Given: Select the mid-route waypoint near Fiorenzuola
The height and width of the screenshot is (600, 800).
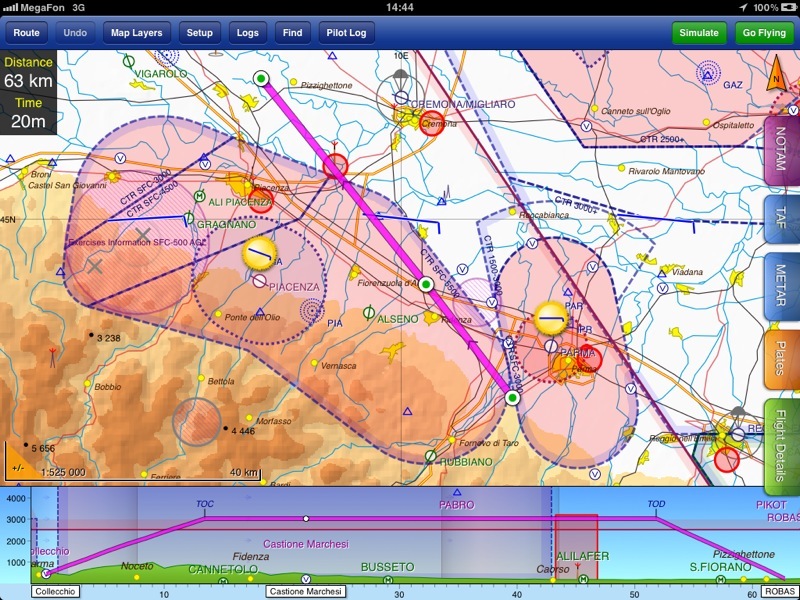Looking at the screenshot, I should tap(426, 285).
